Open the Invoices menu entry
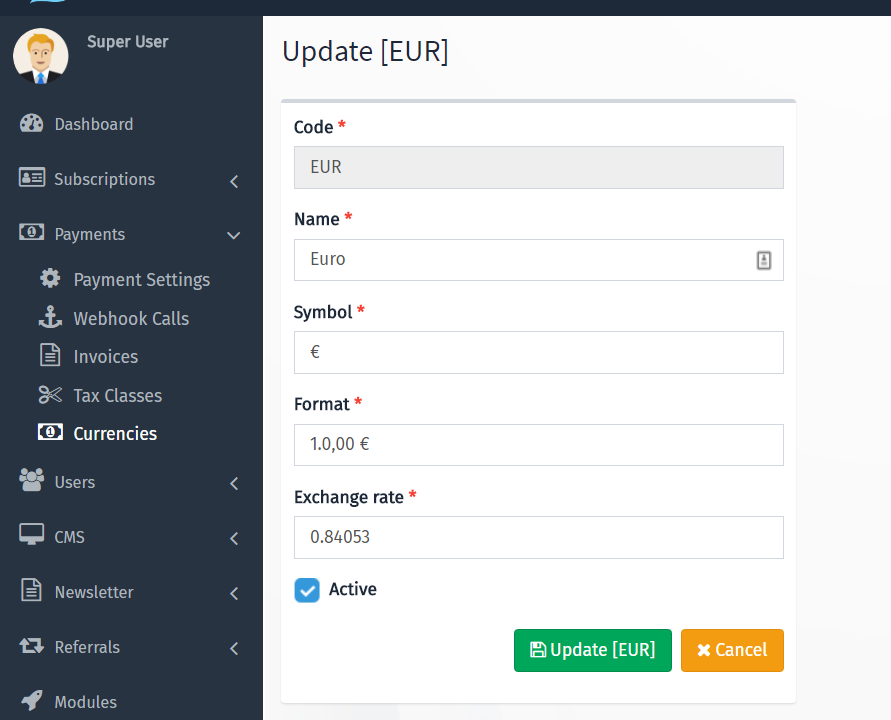The width and height of the screenshot is (891, 720). [x=106, y=356]
